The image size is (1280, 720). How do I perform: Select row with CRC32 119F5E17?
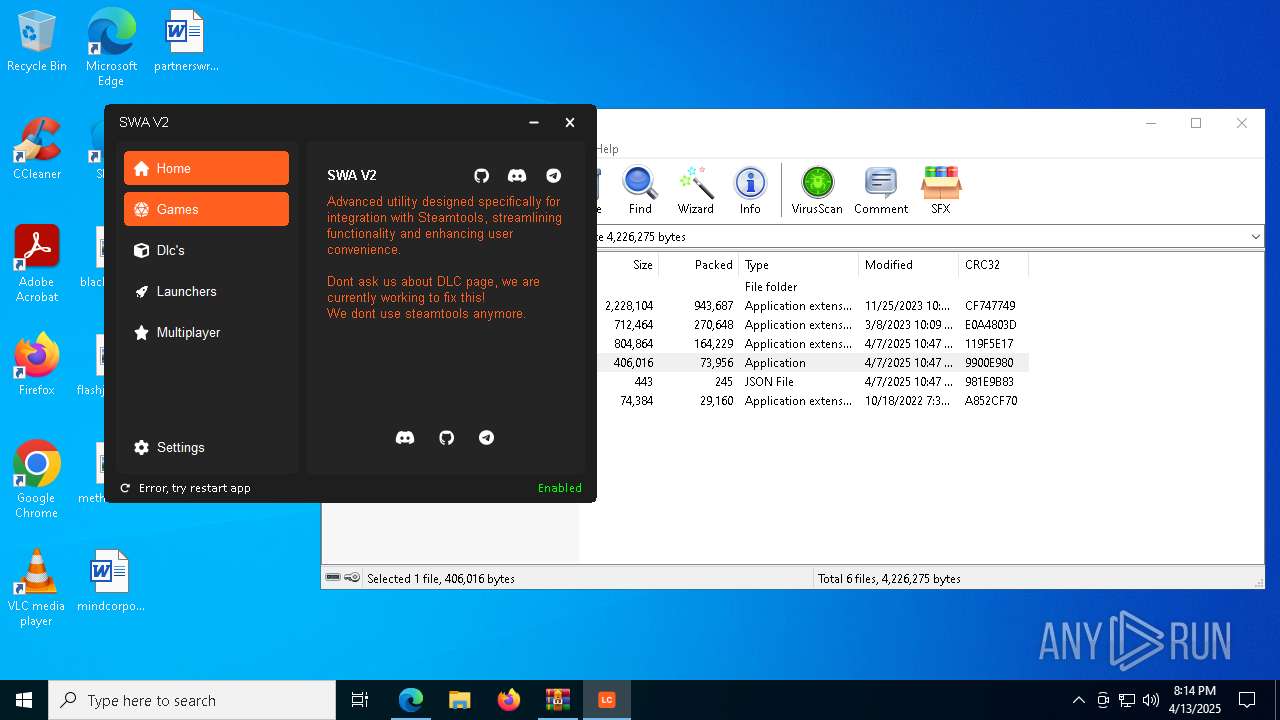click(813, 344)
